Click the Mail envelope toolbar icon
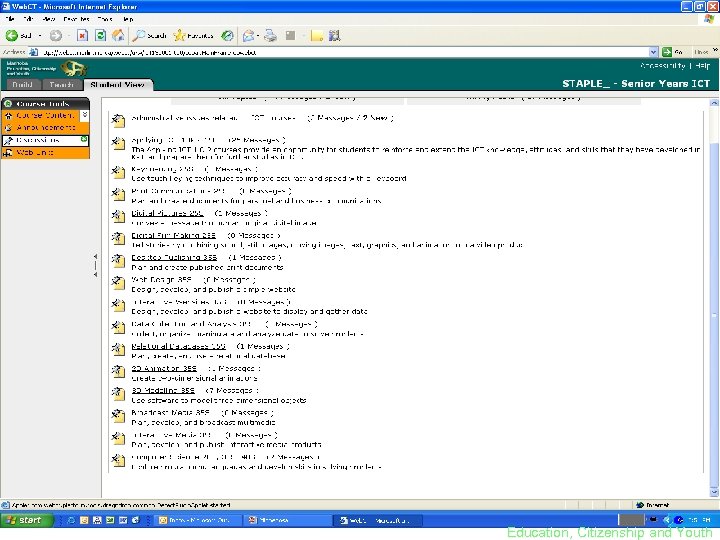Screen dimensions: 720x540 point(248,35)
